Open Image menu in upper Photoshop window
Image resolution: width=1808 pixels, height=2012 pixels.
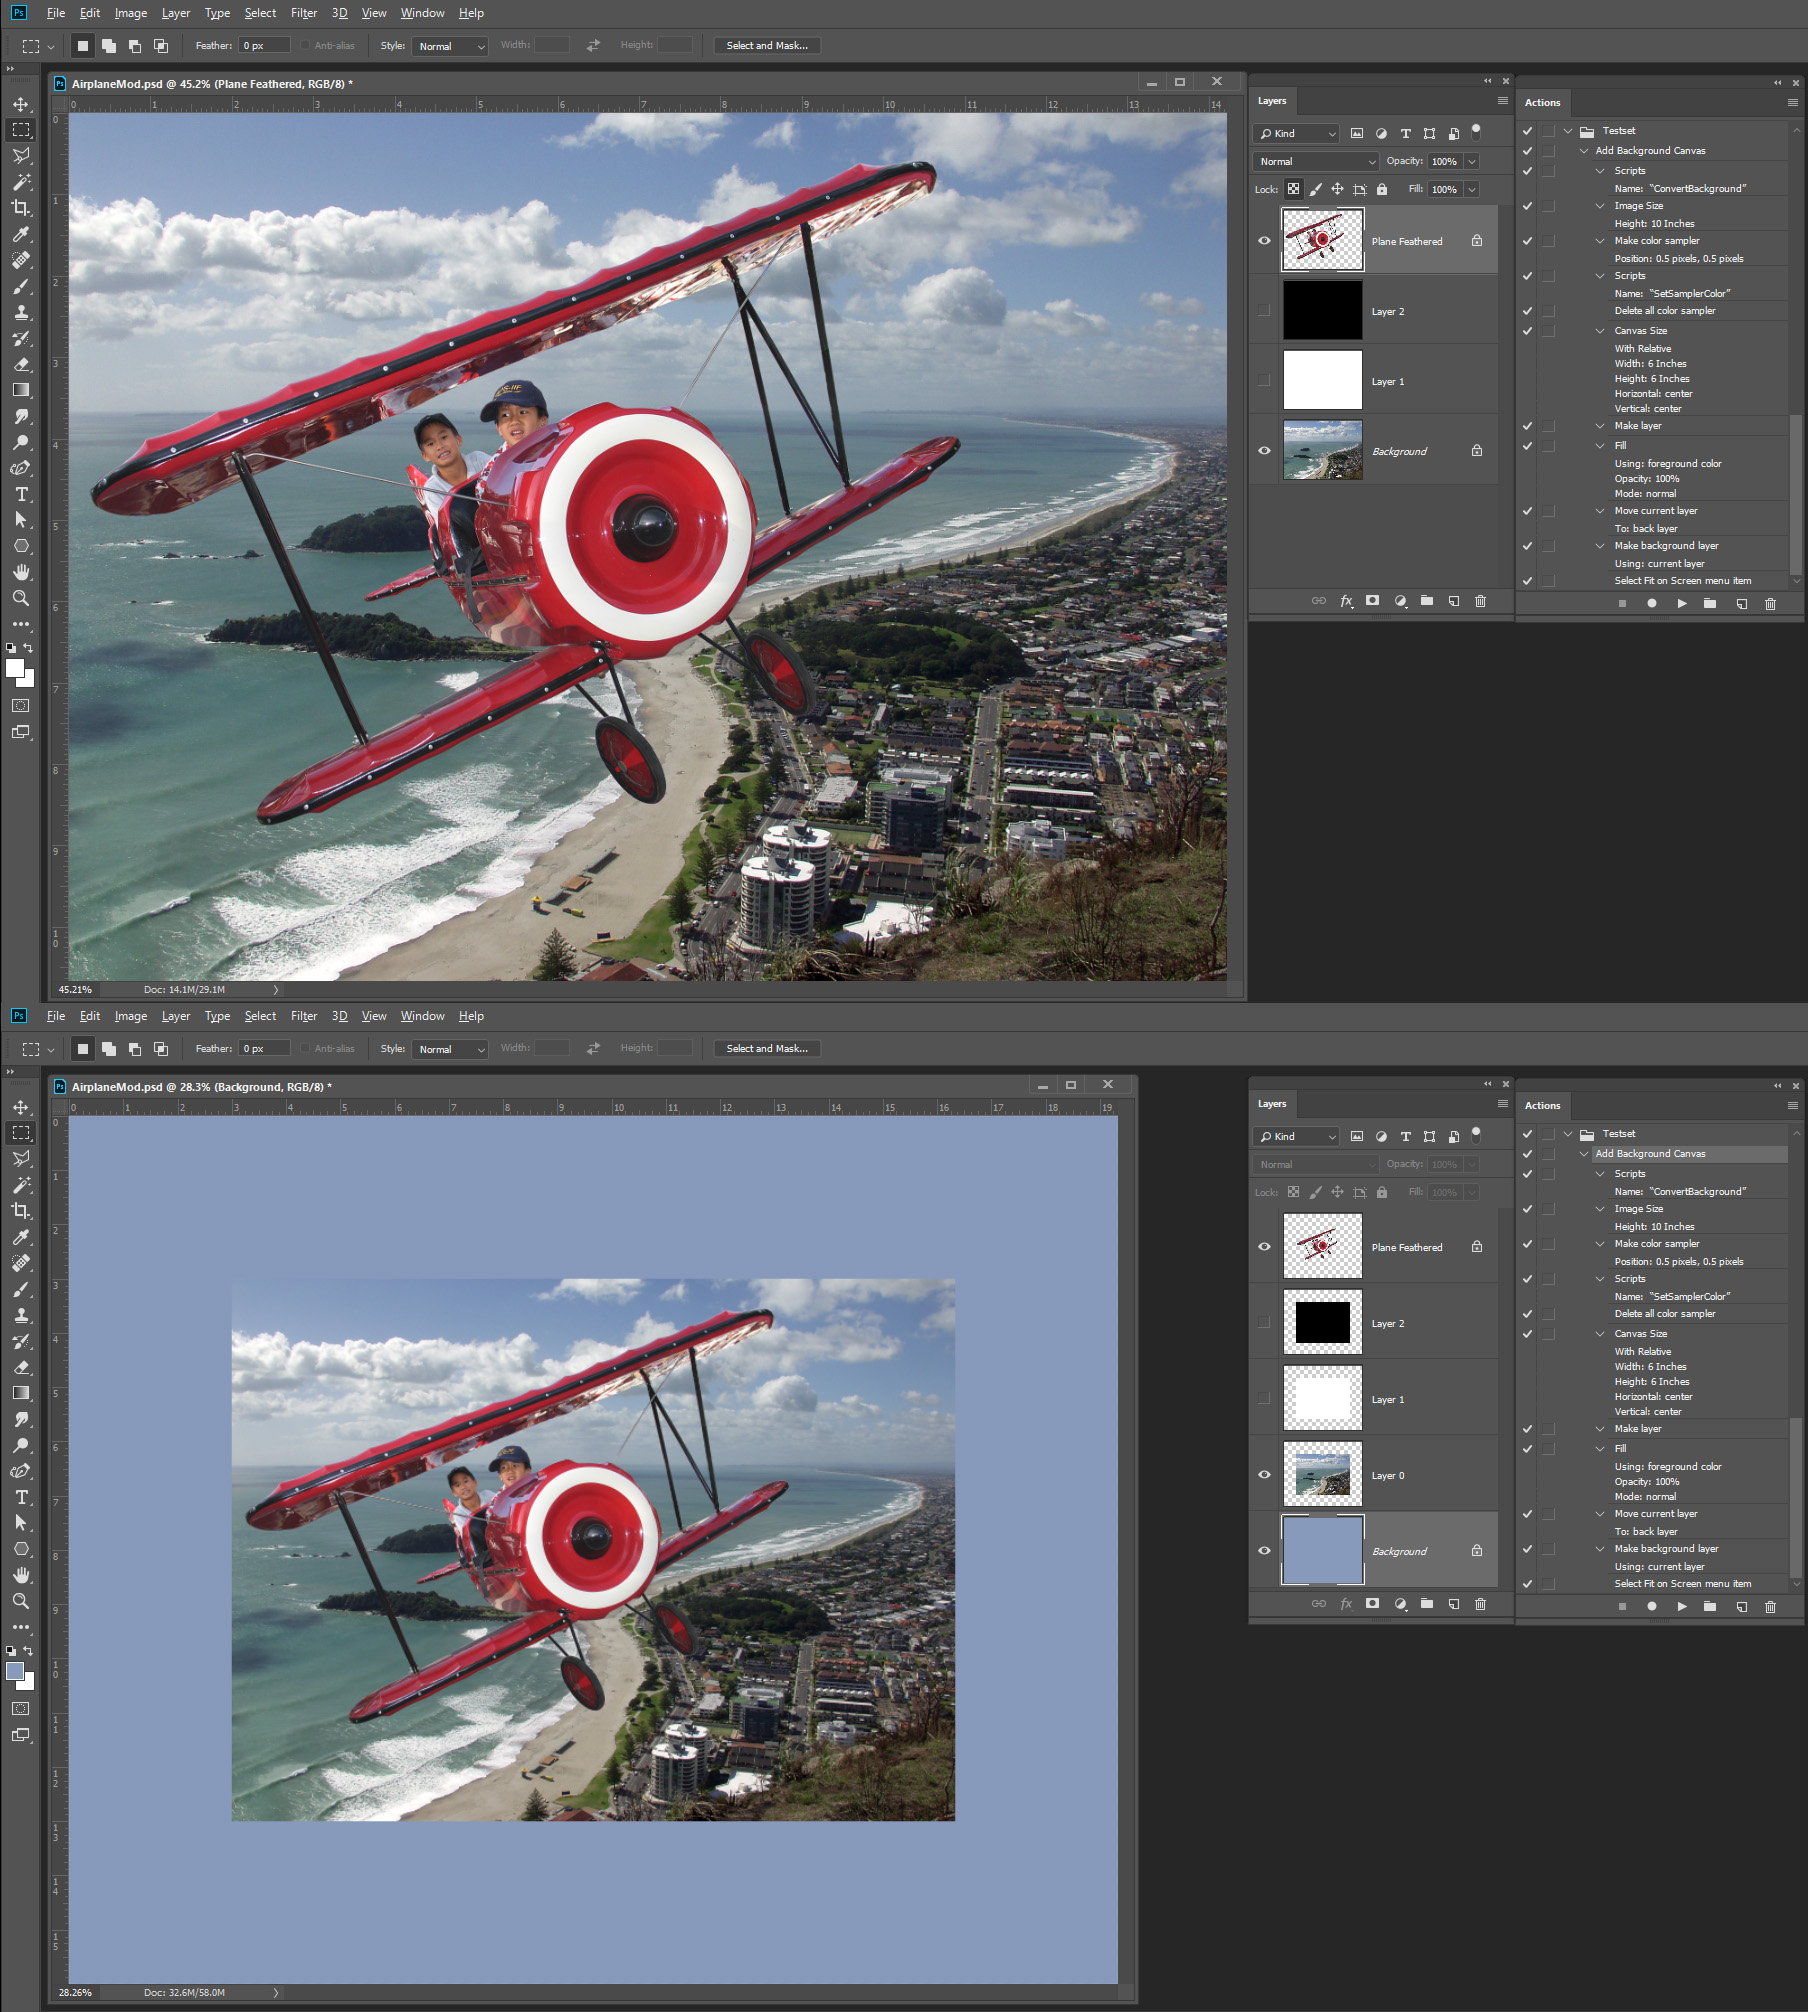pos(130,13)
